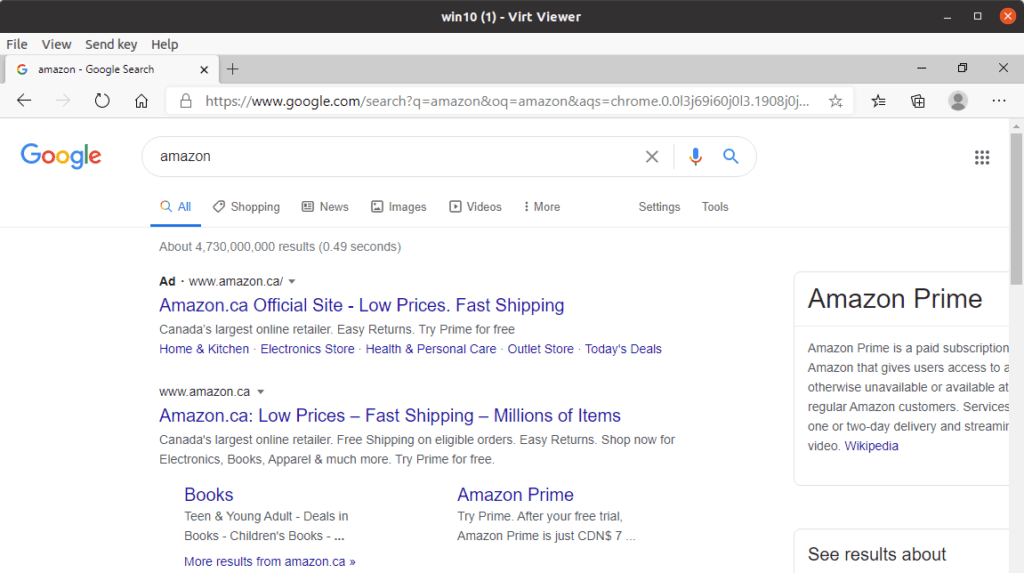Open Amazon.ca Official Site ad link
Viewport: 1024px width, 573px height.
coord(362,305)
